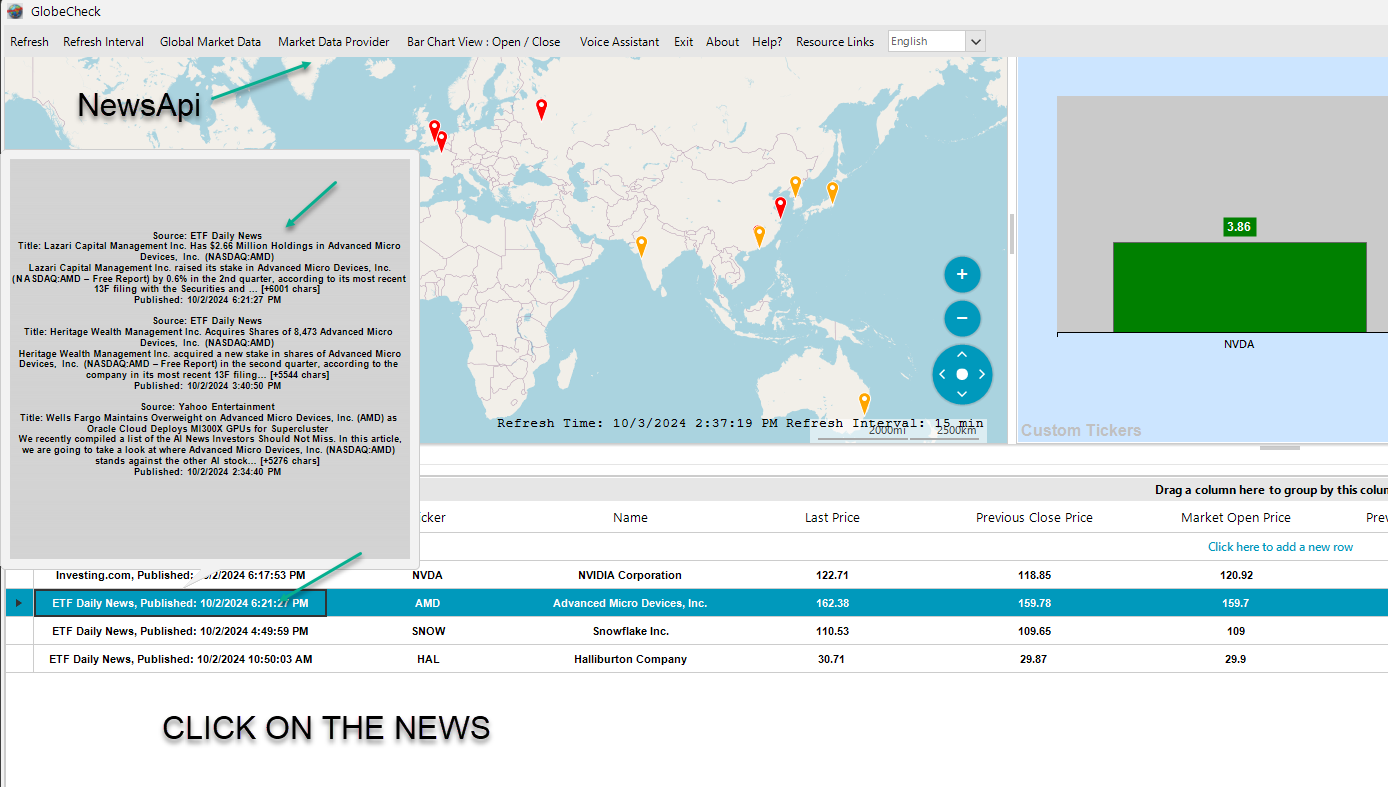Select the lower-right red marker near the UK

pyautogui.click(x=442, y=141)
